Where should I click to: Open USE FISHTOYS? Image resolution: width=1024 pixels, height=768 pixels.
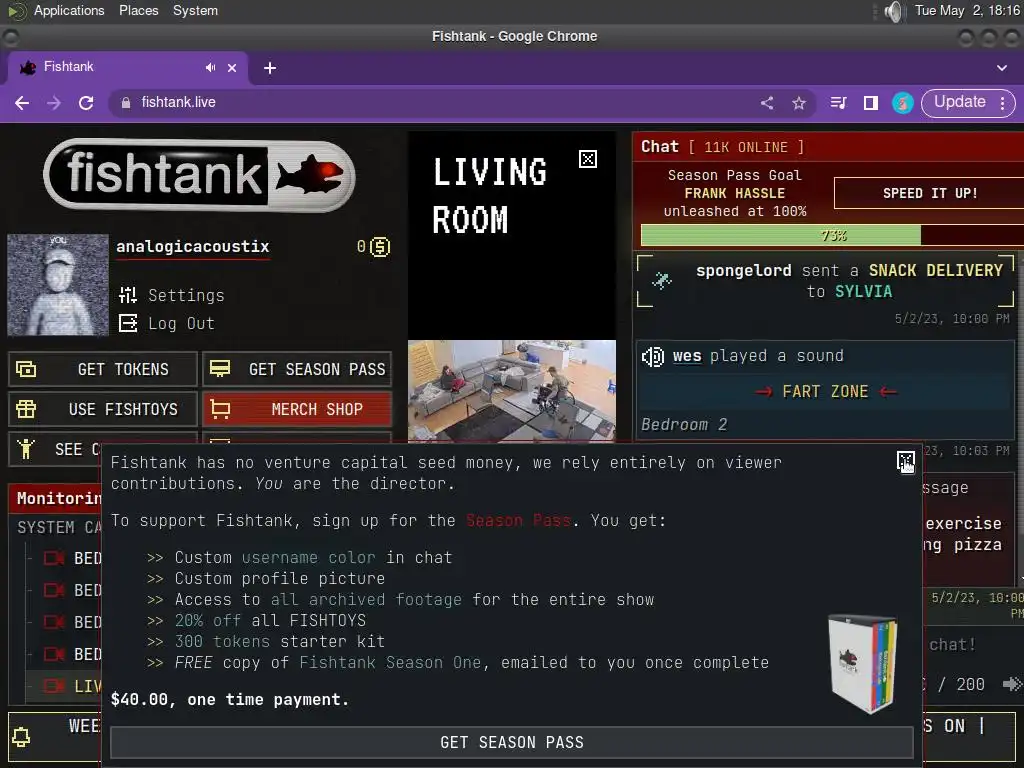point(103,409)
